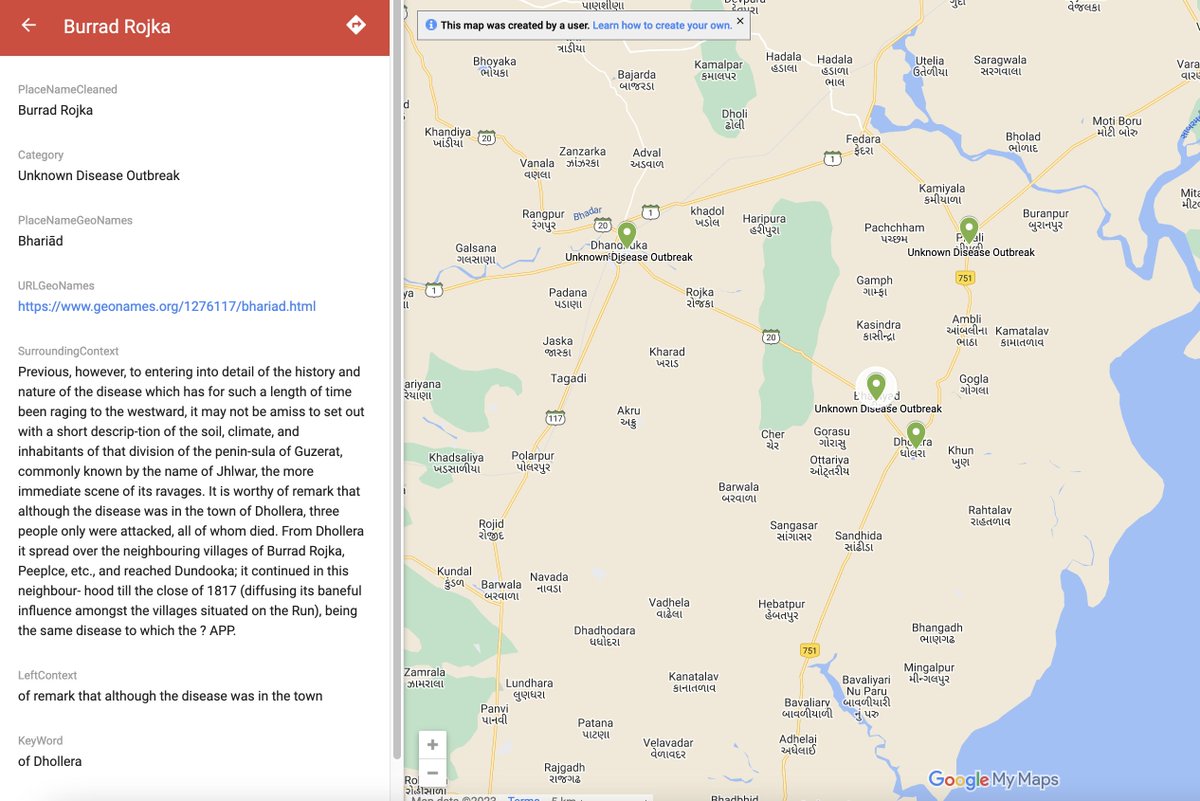Click the Lundhara label on map

[529, 689]
